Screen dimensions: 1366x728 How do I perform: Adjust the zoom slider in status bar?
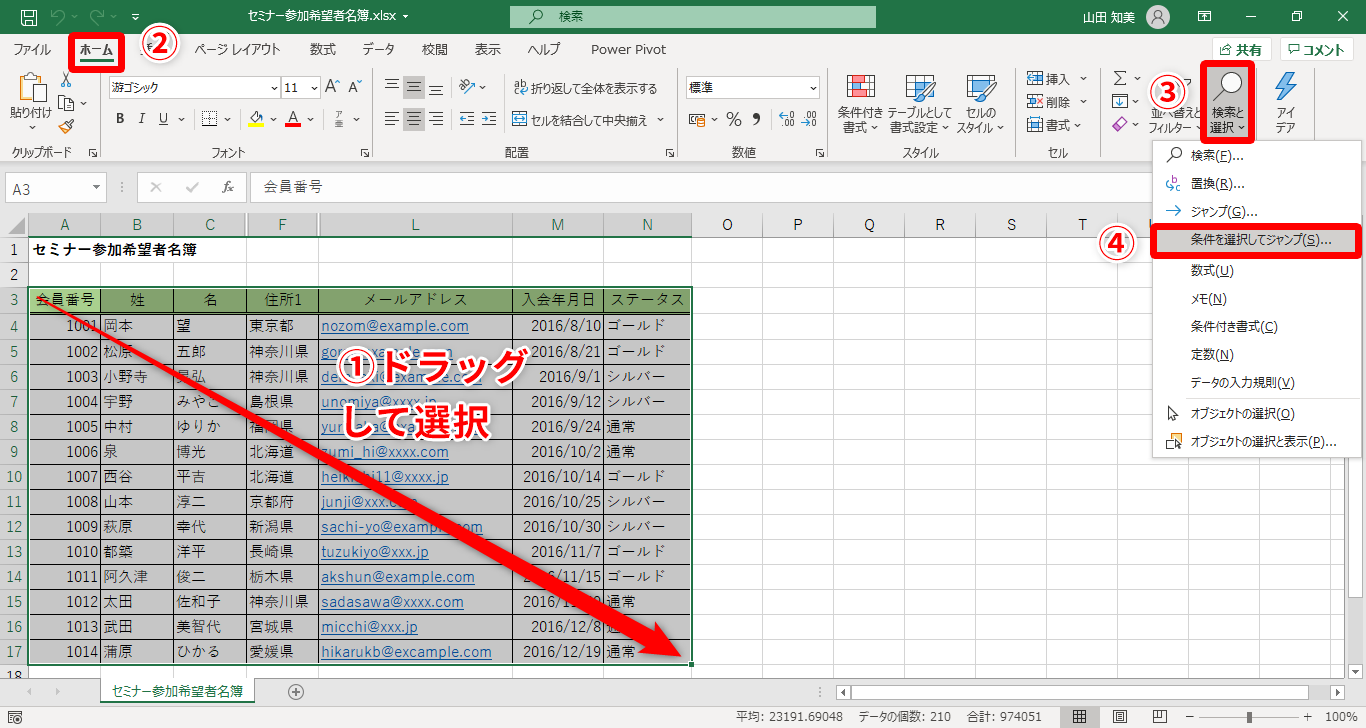tap(1248, 717)
